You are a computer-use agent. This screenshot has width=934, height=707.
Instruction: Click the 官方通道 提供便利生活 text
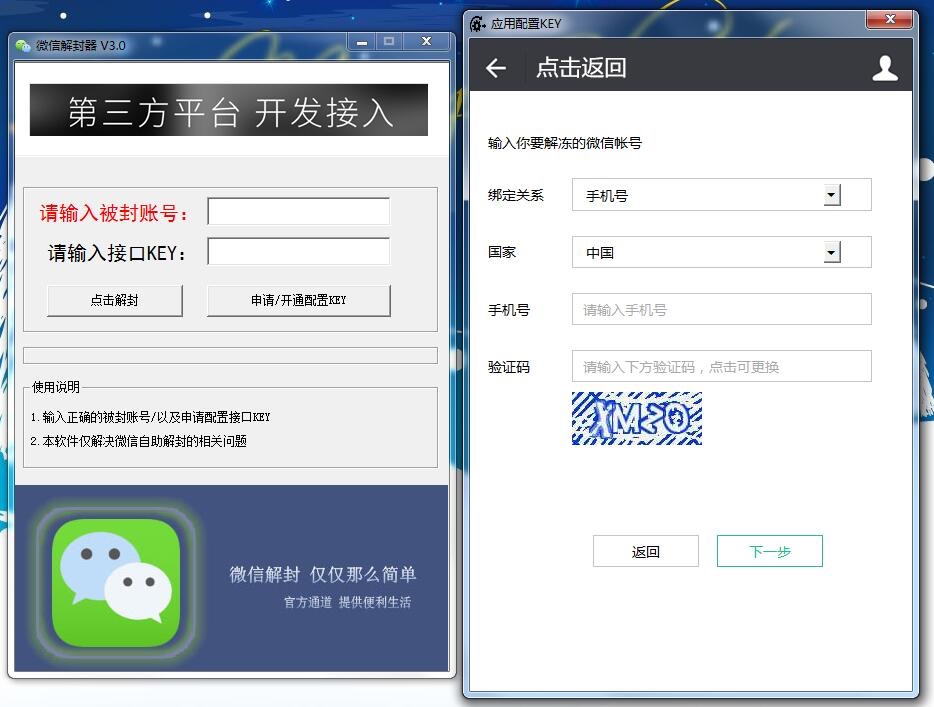[x=347, y=602]
